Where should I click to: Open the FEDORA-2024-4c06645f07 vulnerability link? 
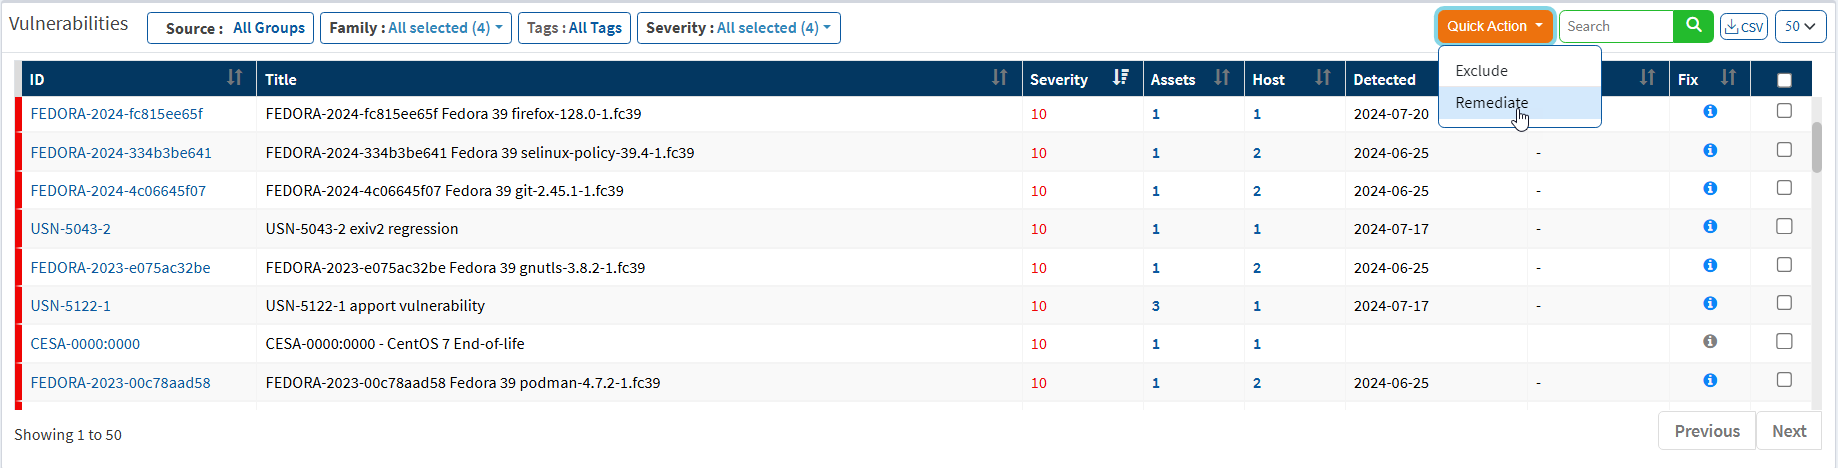118,191
